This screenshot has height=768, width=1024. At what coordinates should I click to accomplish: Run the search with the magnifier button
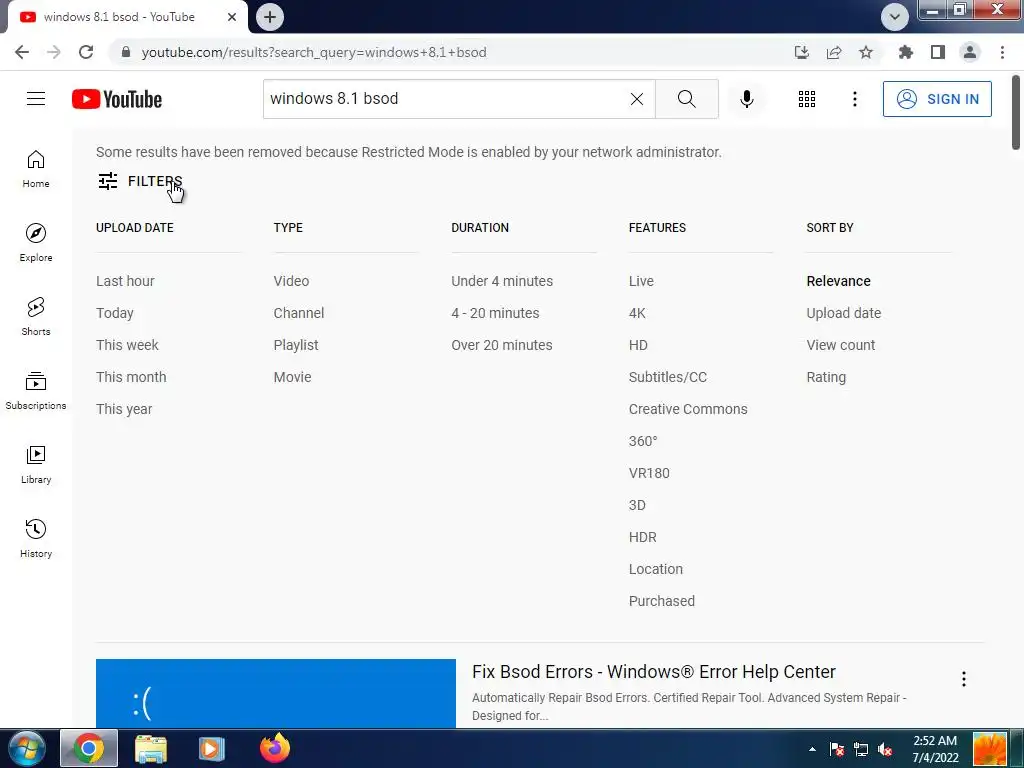pyautogui.click(x=686, y=99)
